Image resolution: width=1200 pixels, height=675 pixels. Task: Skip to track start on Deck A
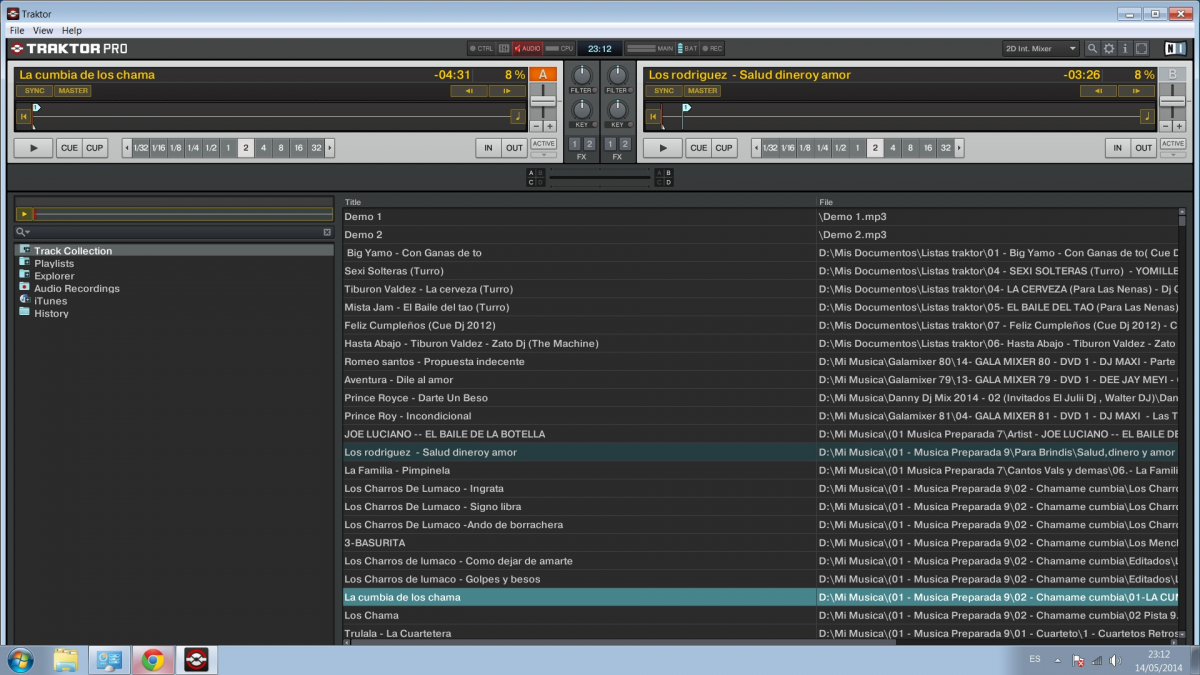coord(23,117)
